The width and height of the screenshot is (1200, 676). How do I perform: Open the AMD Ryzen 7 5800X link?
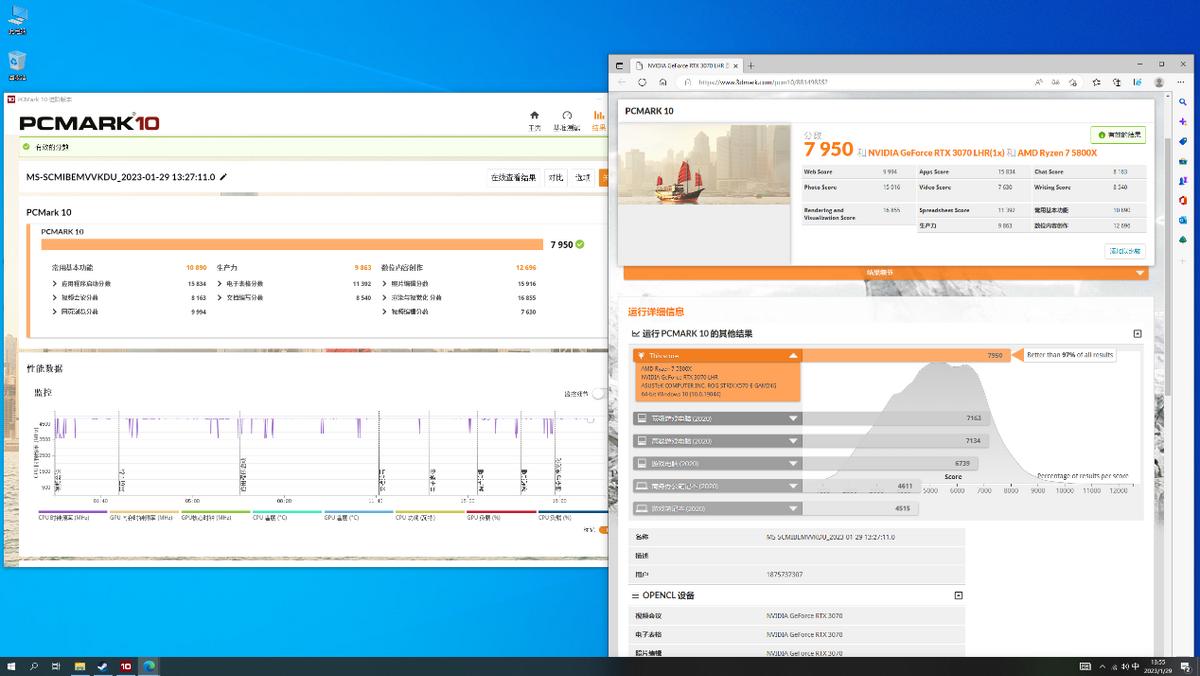click(x=1057, y=153)
